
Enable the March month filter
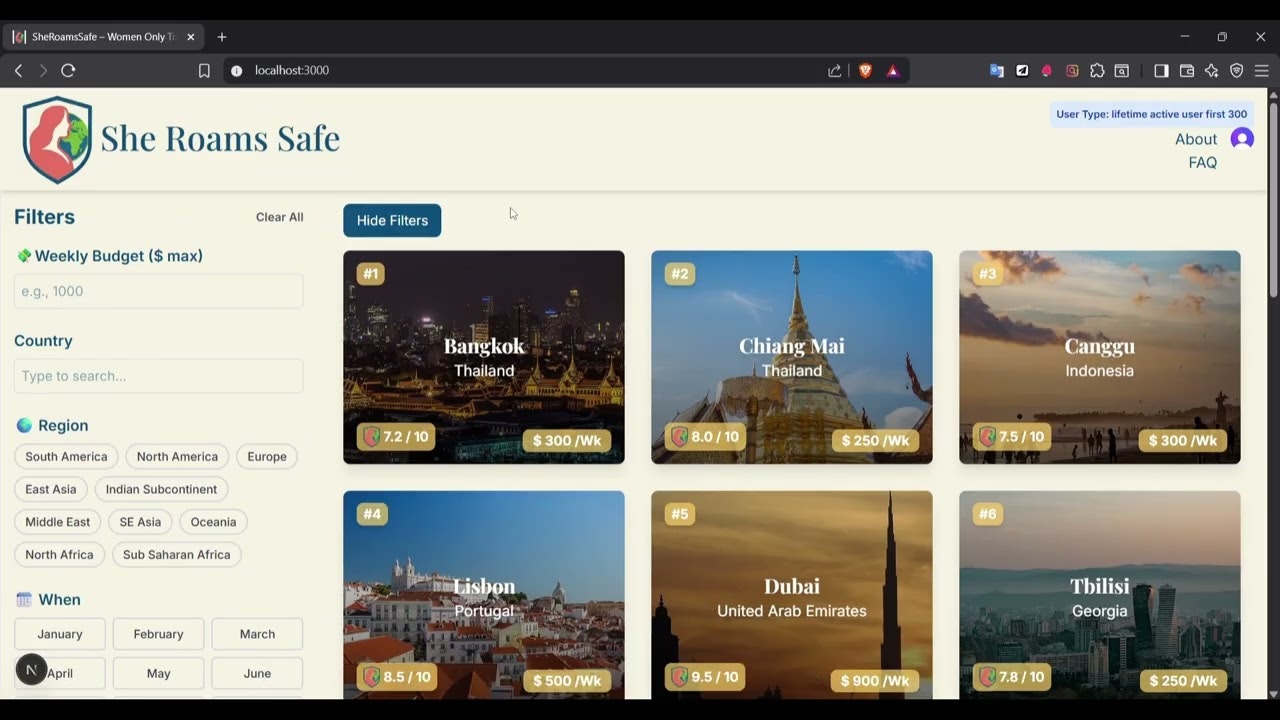tap(257, 633)
